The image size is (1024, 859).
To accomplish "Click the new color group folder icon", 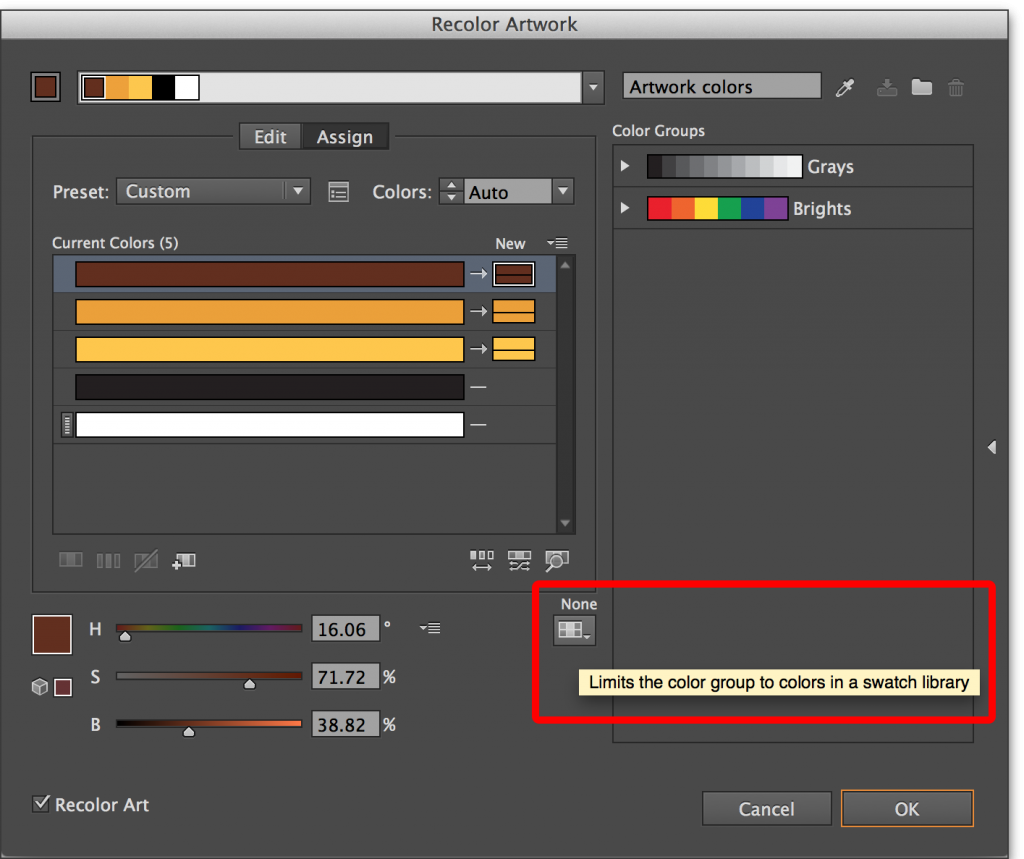I will [x=922, y=88].
